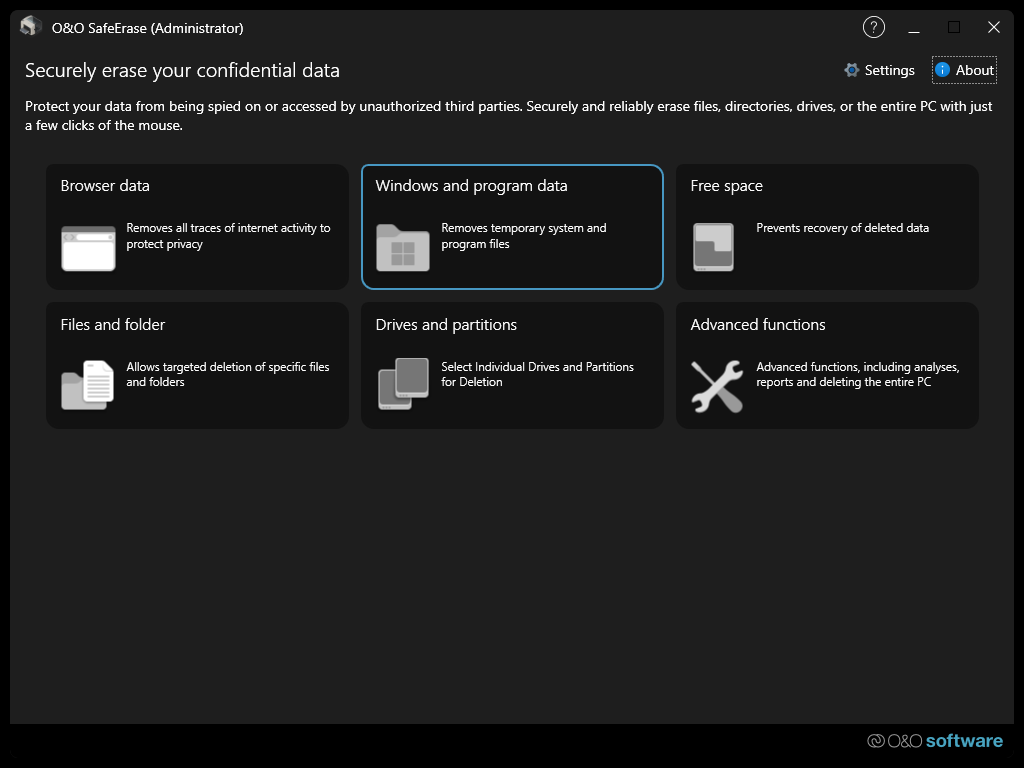Click the window title 'O&O SafeErase (Administrator)'
Viewport: 1024px width, 768px height.
coord(148,28)
